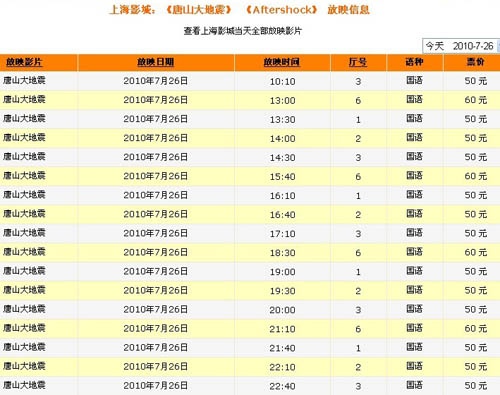Select the 14:00 showtime cell
Screen dimensions: 500x395
(282, 138)
